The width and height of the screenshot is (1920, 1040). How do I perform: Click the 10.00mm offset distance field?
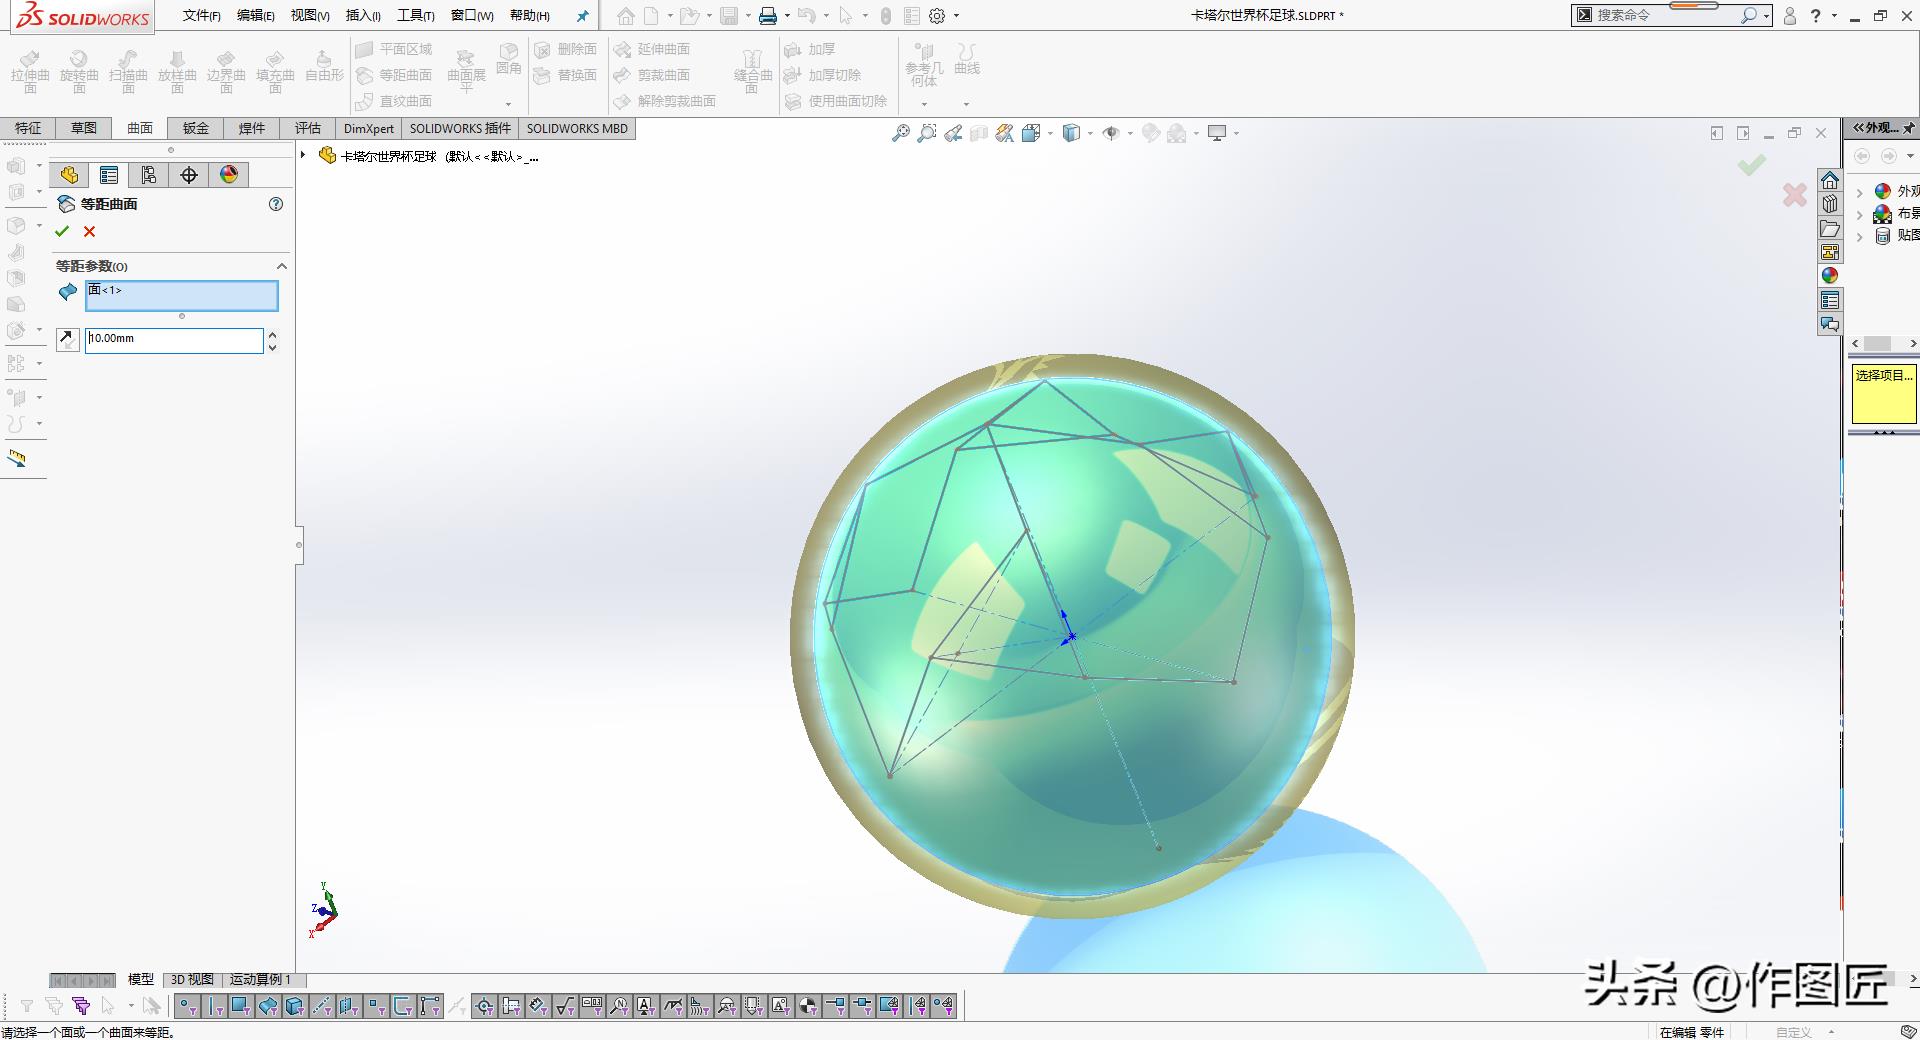pos(173,340)
